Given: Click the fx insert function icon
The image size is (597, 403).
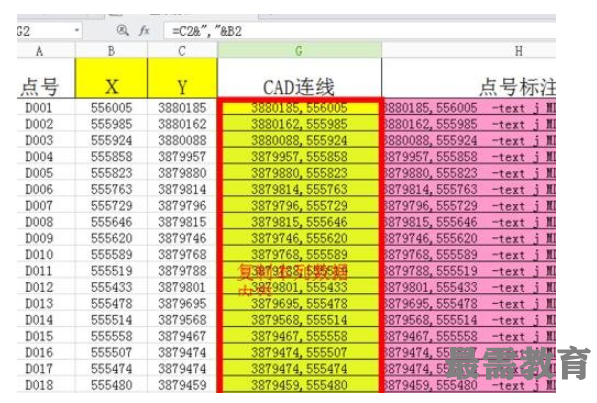Looking at the screenshot, I should coord(144,30).
